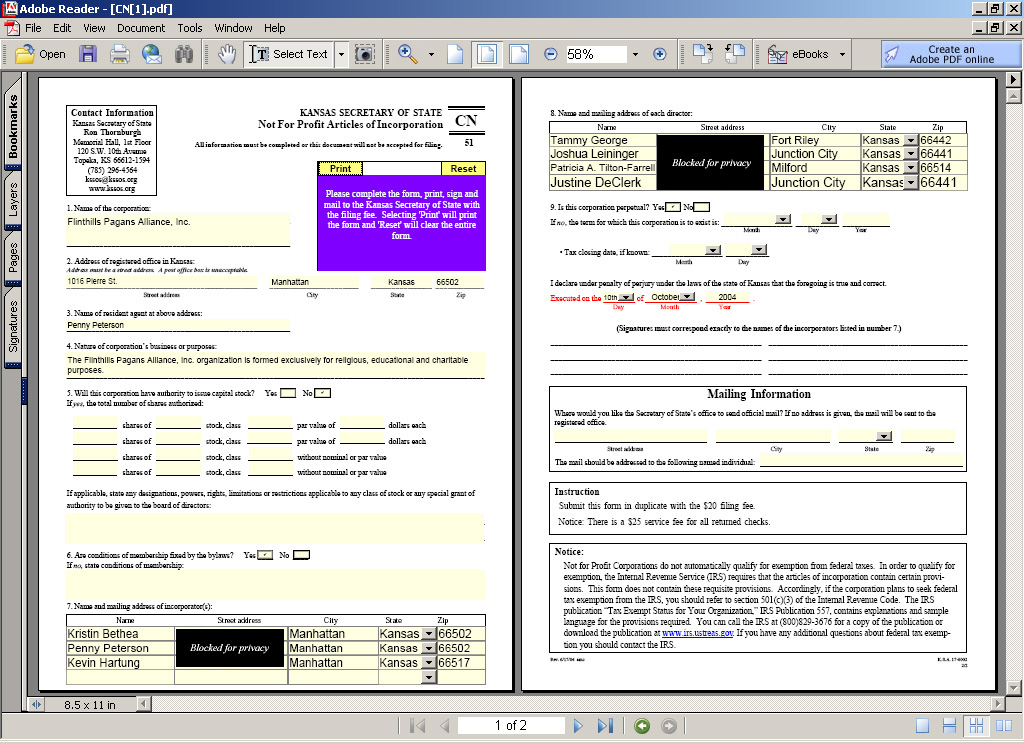Image resolution: width=1024 pixels, height=744 pixels.
Task: Open the Document menu
Action: pyautogui.click(x=141, y=28)
